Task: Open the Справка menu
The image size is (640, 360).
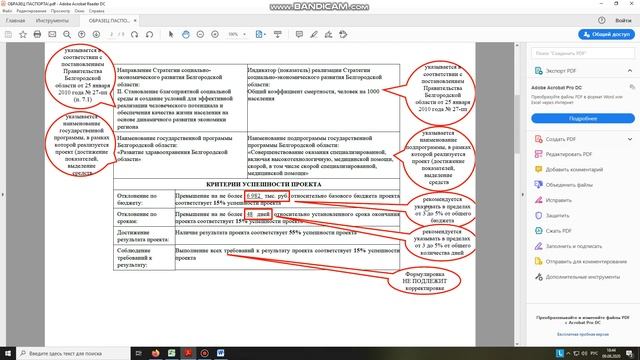Action: pos(96,11)
